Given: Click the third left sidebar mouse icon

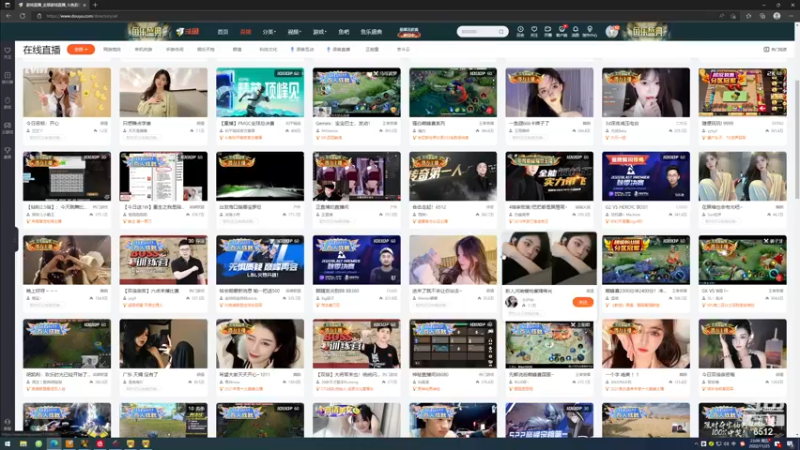Looking at the screenshot, I should pyautogui.click(x=7, y=103).
